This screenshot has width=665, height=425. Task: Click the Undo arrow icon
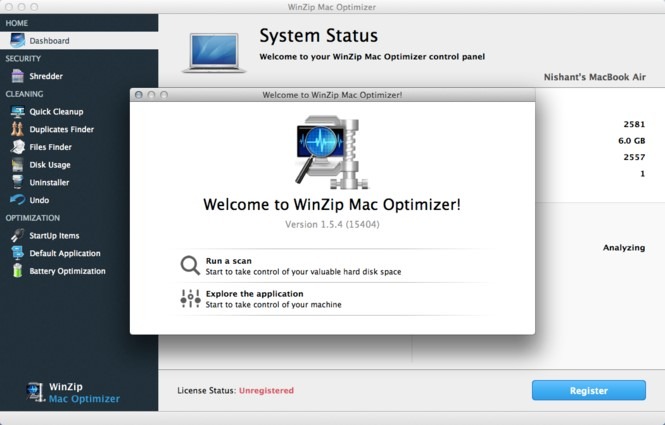click(17, 200)
